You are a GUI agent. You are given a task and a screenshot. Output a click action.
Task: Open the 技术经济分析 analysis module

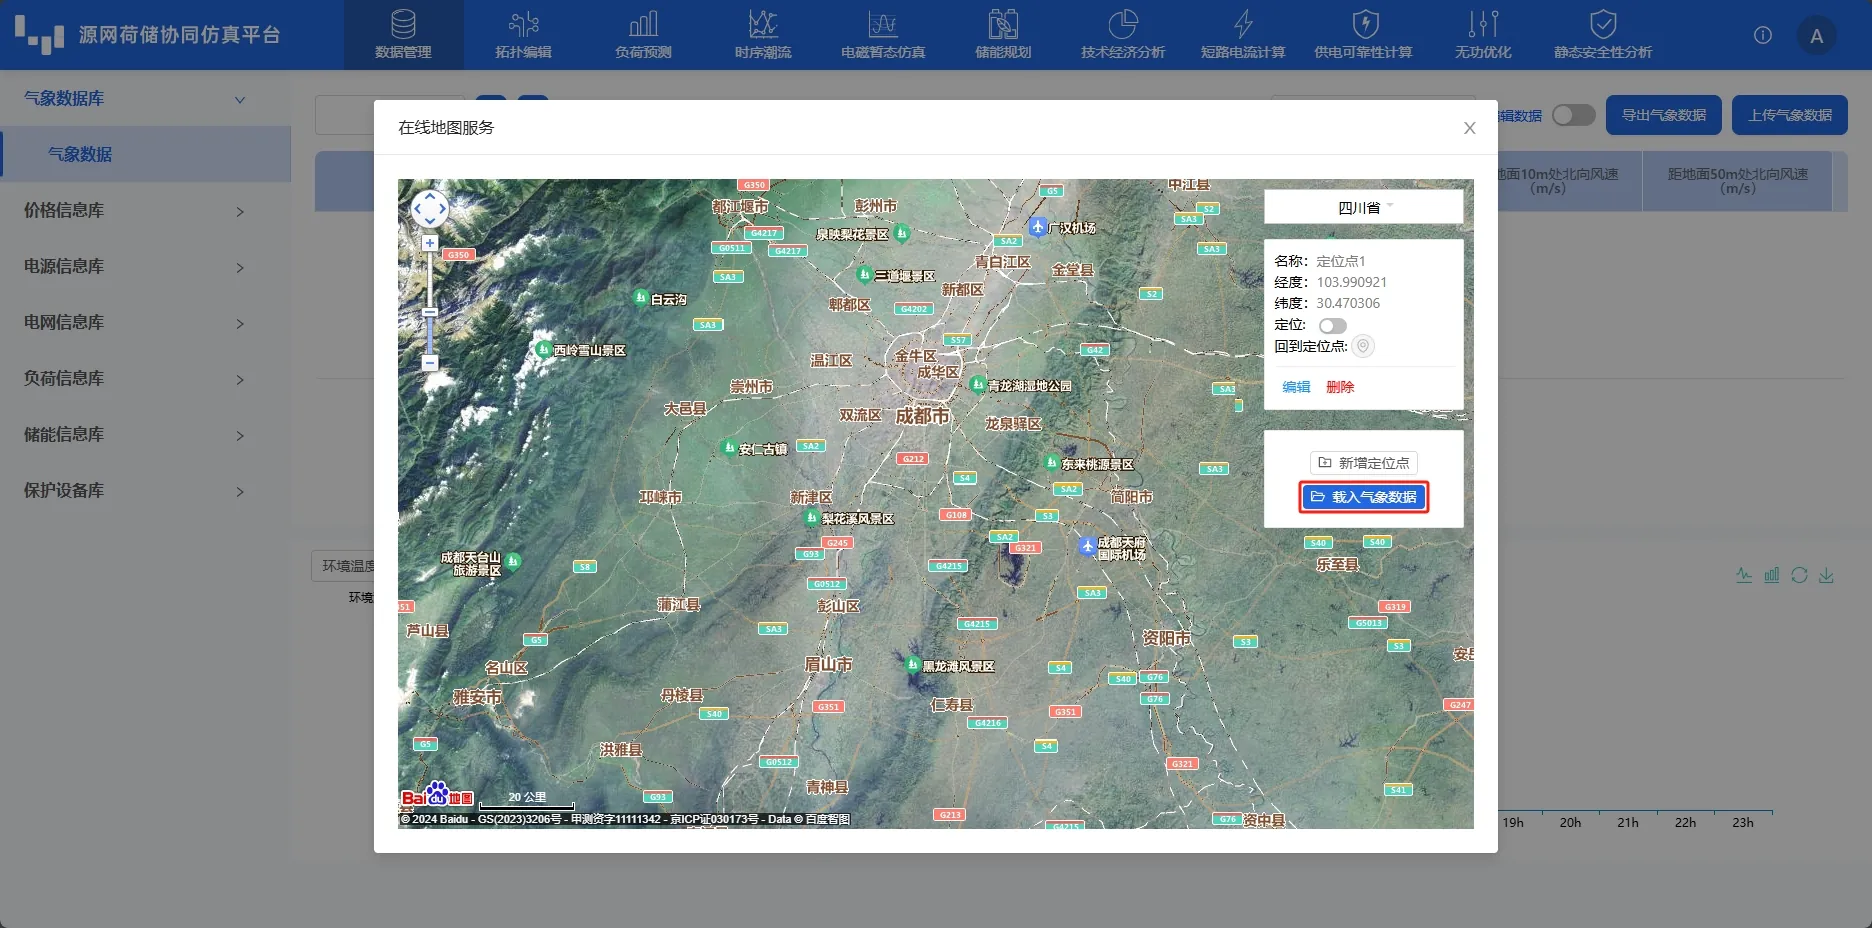tap(1123, 35)
